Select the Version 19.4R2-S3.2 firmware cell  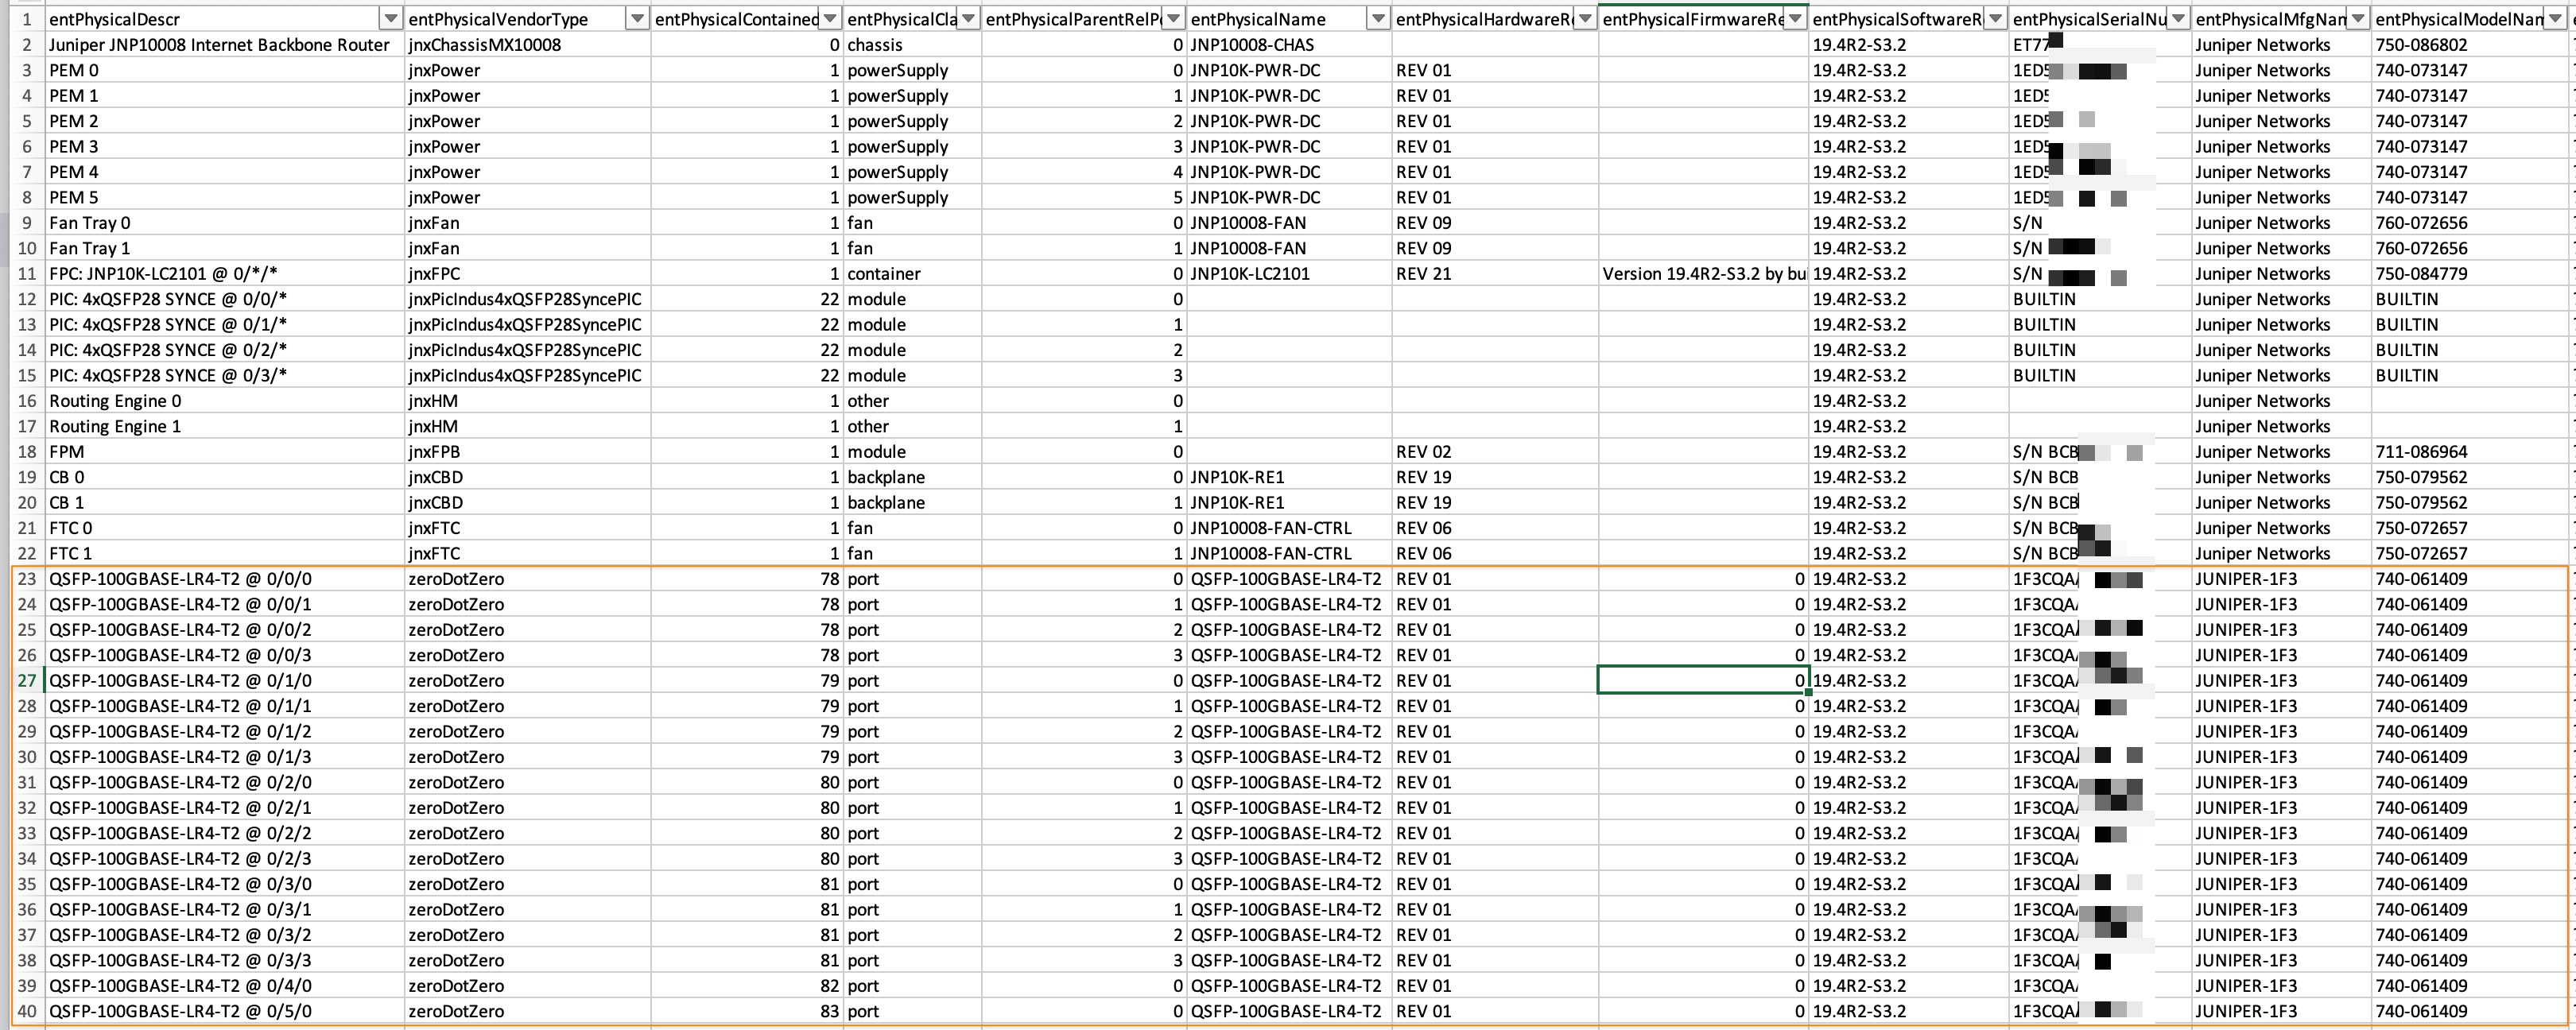1703,274
